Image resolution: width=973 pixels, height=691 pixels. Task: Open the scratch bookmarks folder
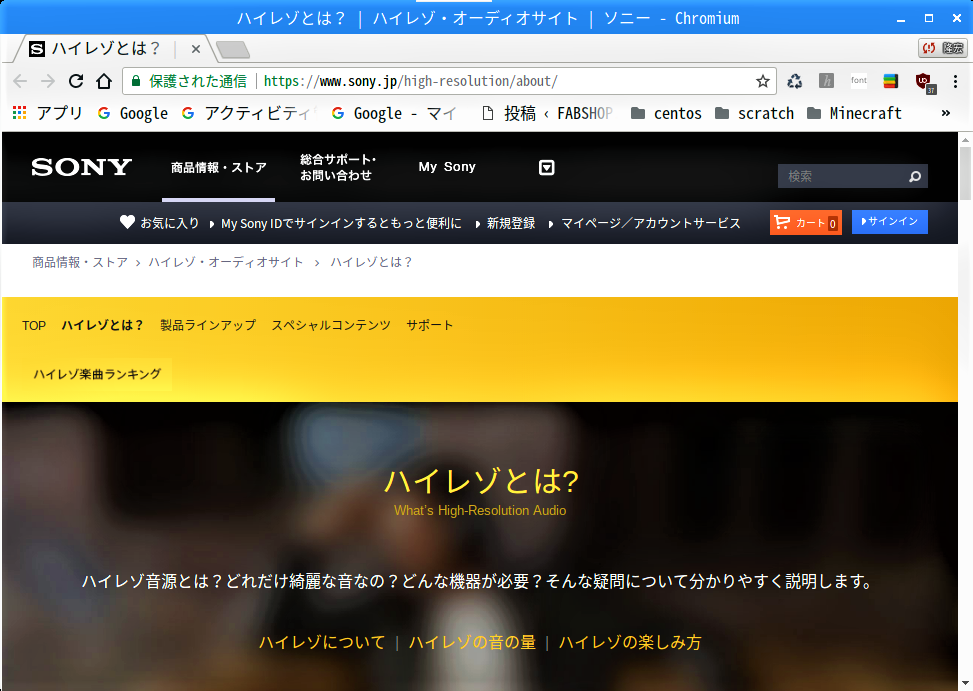pos(755,113)
